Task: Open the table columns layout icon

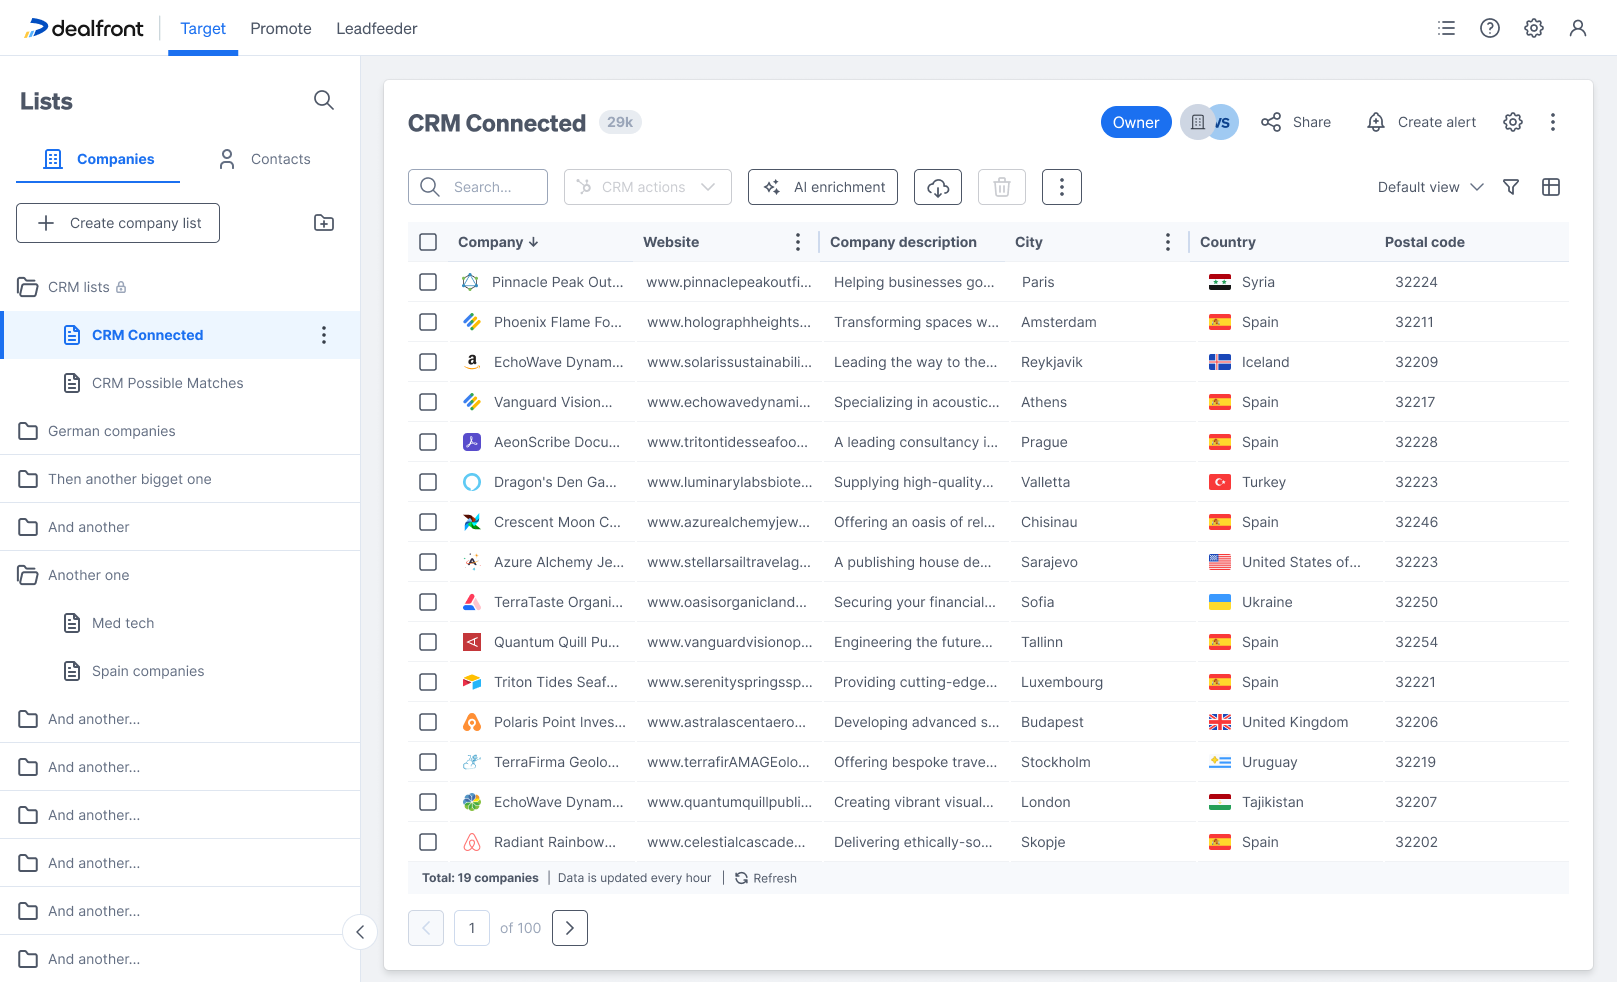Action: click(1551, 187)
